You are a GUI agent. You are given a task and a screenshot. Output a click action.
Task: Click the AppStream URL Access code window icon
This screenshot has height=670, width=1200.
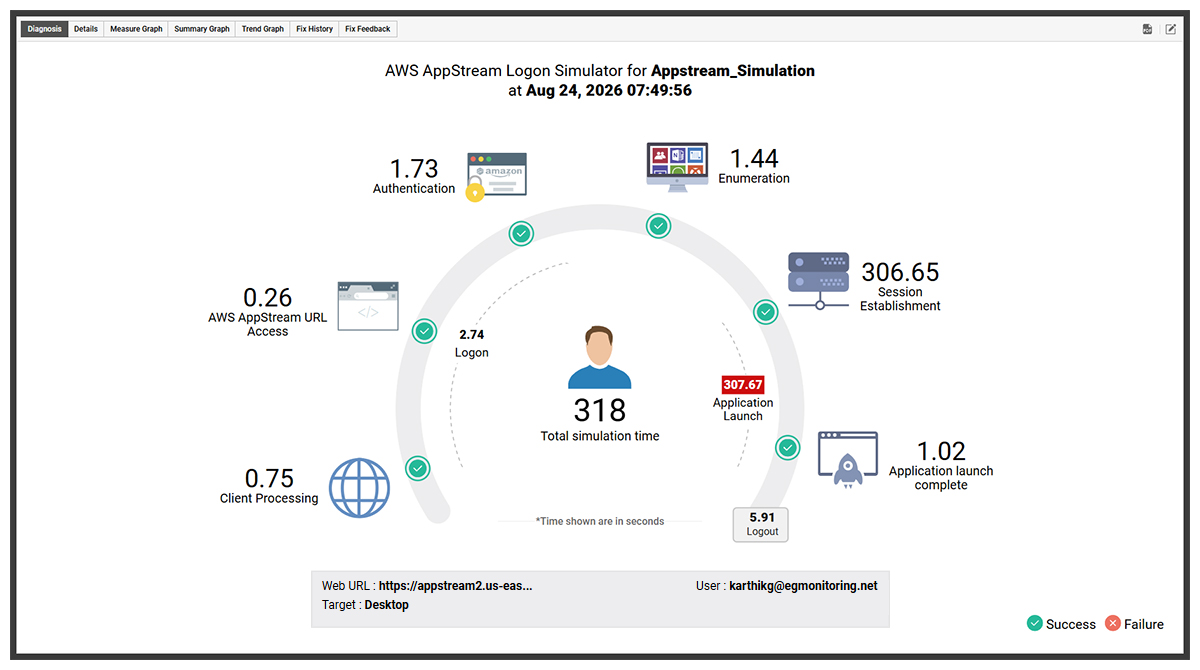click(x=368, y=306)
